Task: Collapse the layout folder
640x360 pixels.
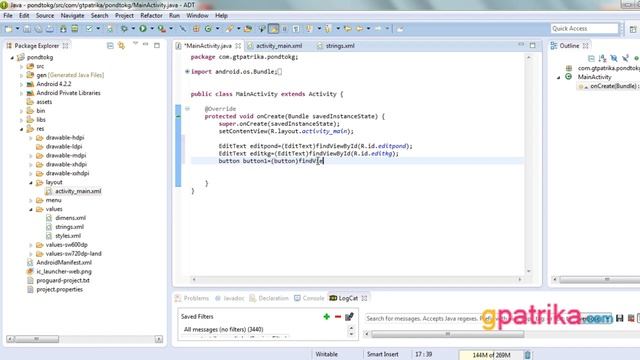Action: (x=31, y=182)
